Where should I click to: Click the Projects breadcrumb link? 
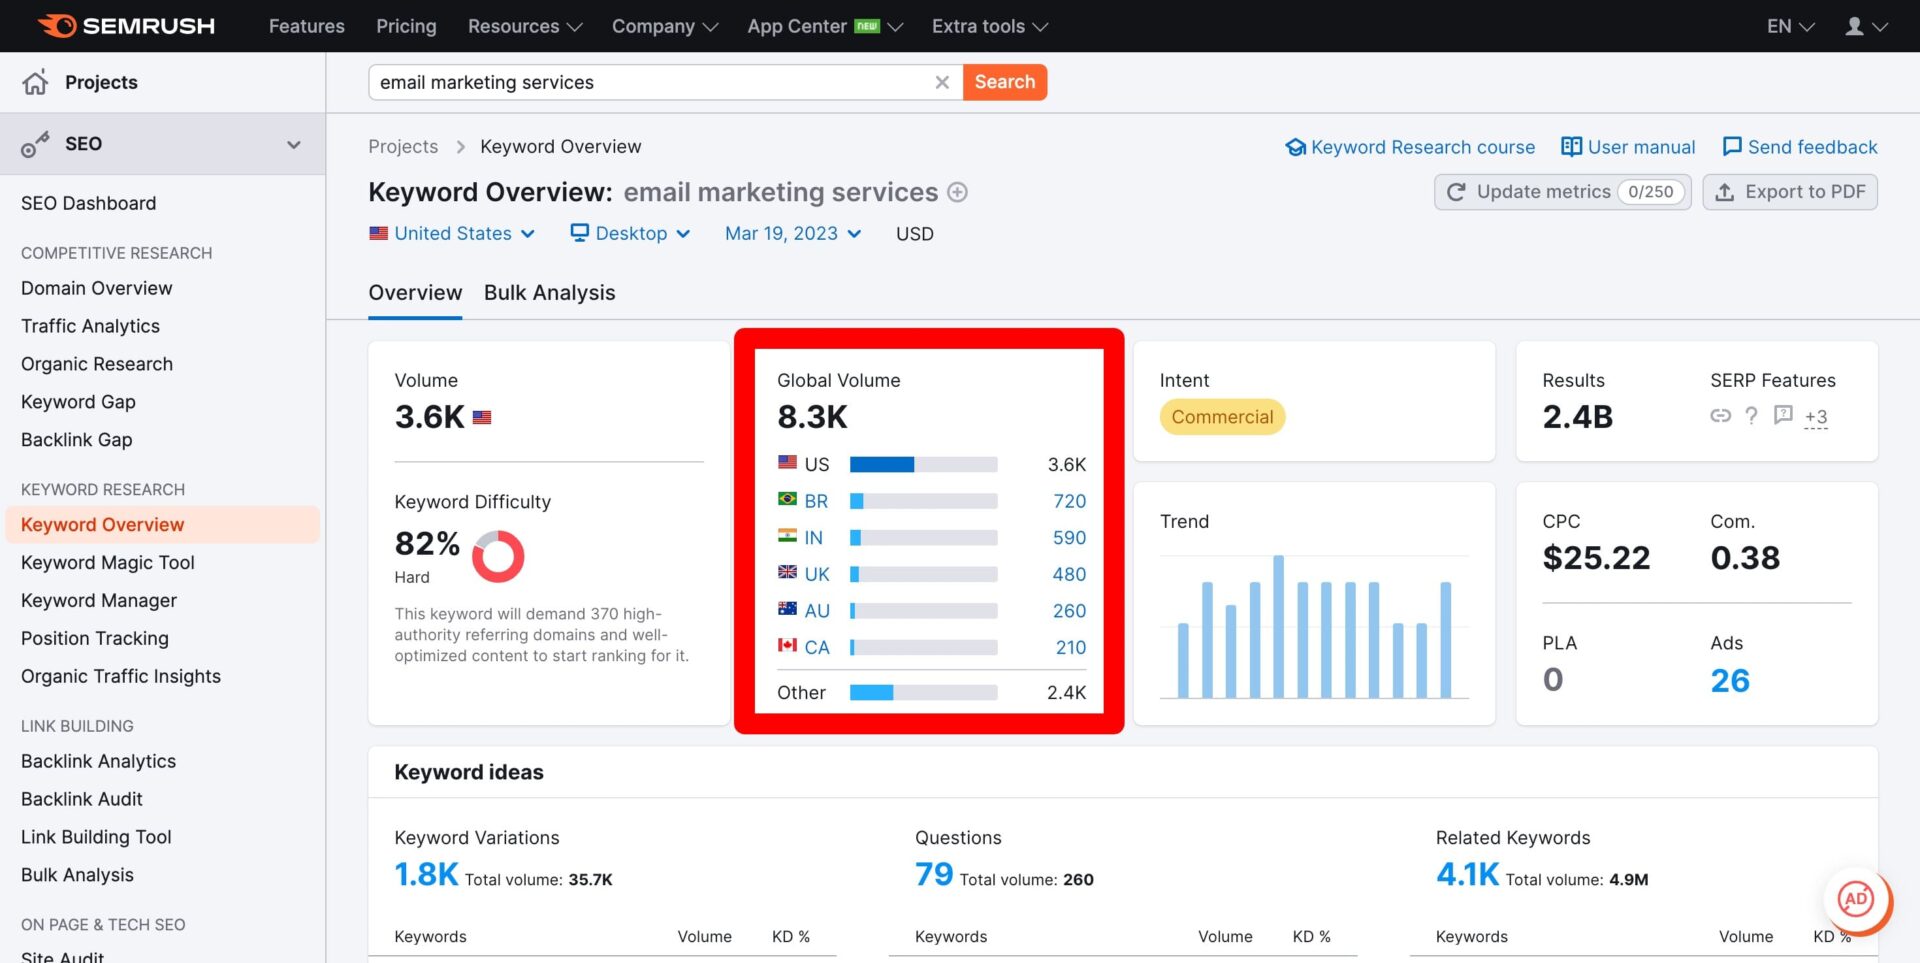click(403, 146)
